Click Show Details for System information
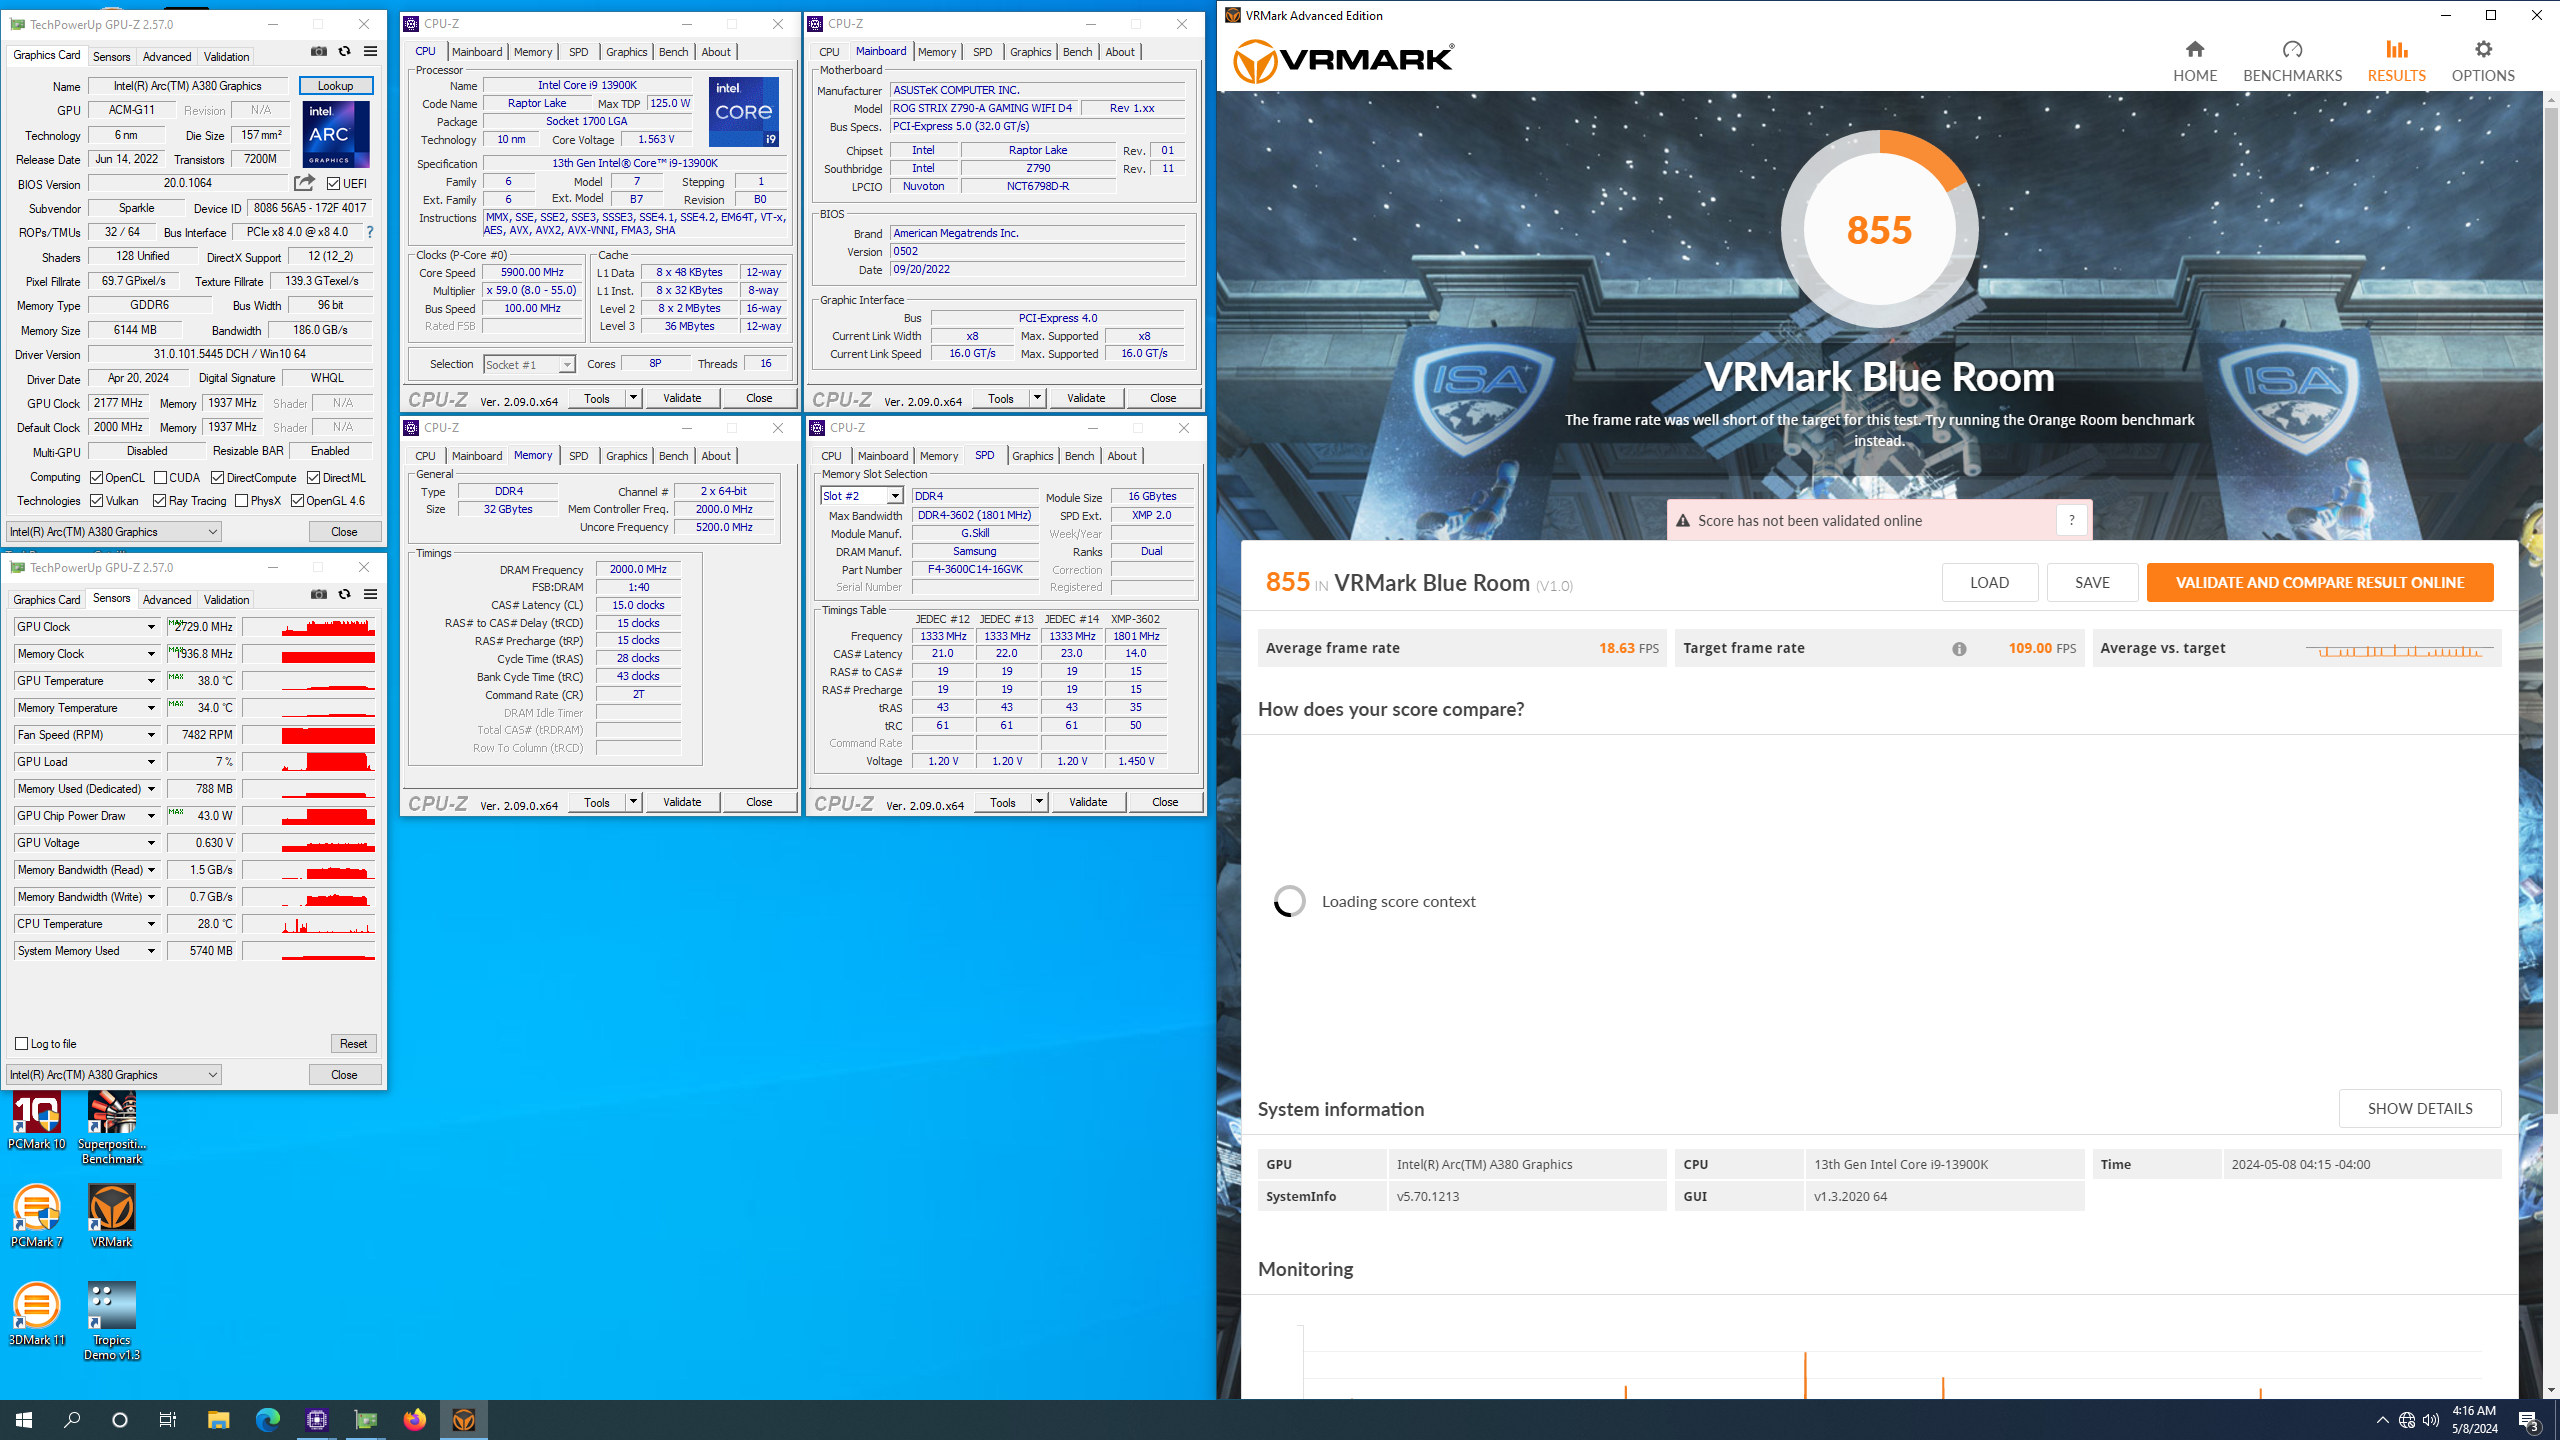2560x1440 pixels. (x=2420, y=1108)
